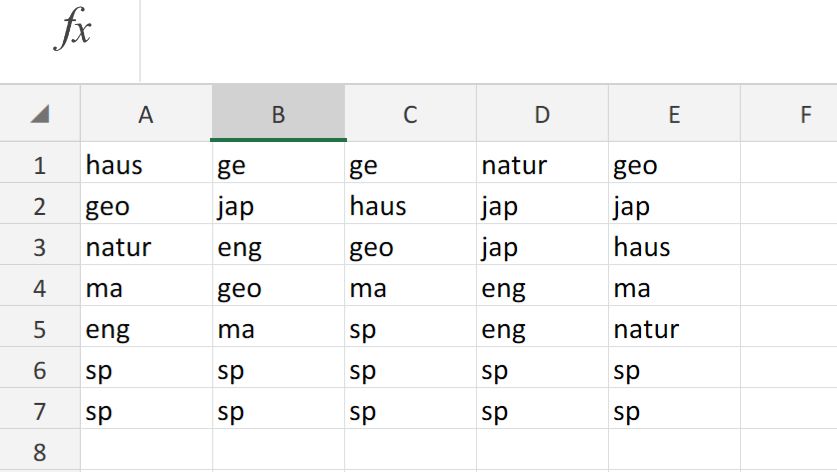Click the select-all triangle corner

click(40, 114)
